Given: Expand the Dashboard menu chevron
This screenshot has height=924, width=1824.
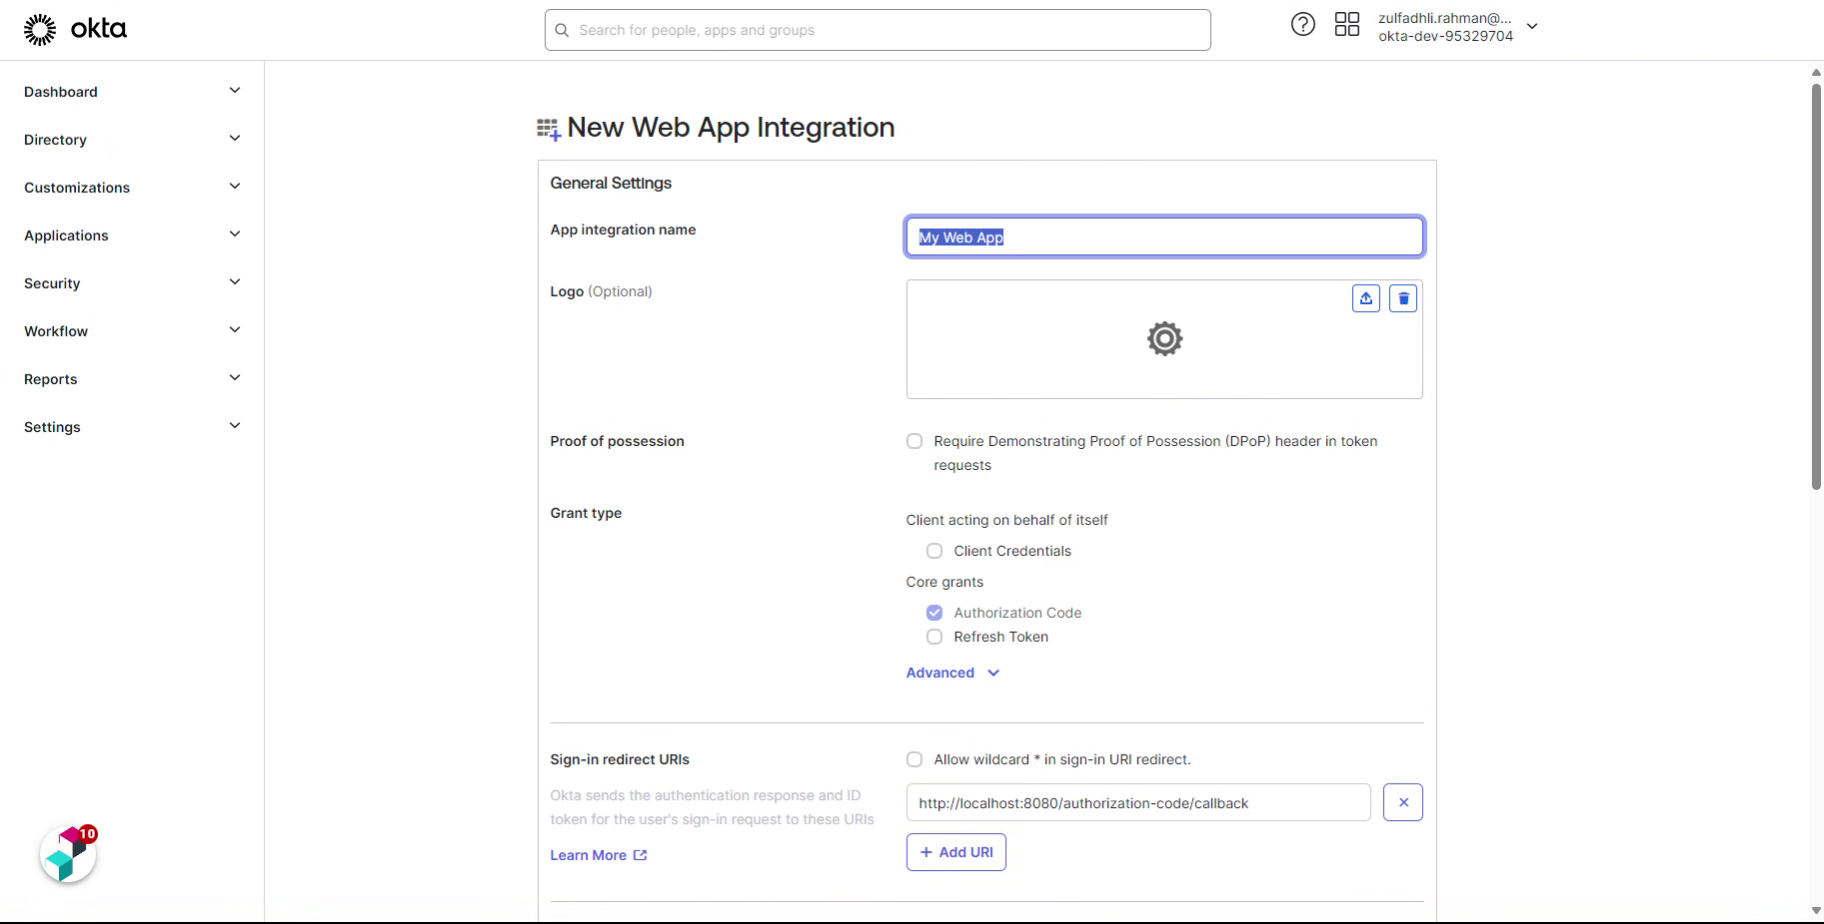Looking at the screenshot, I should 235,91.
